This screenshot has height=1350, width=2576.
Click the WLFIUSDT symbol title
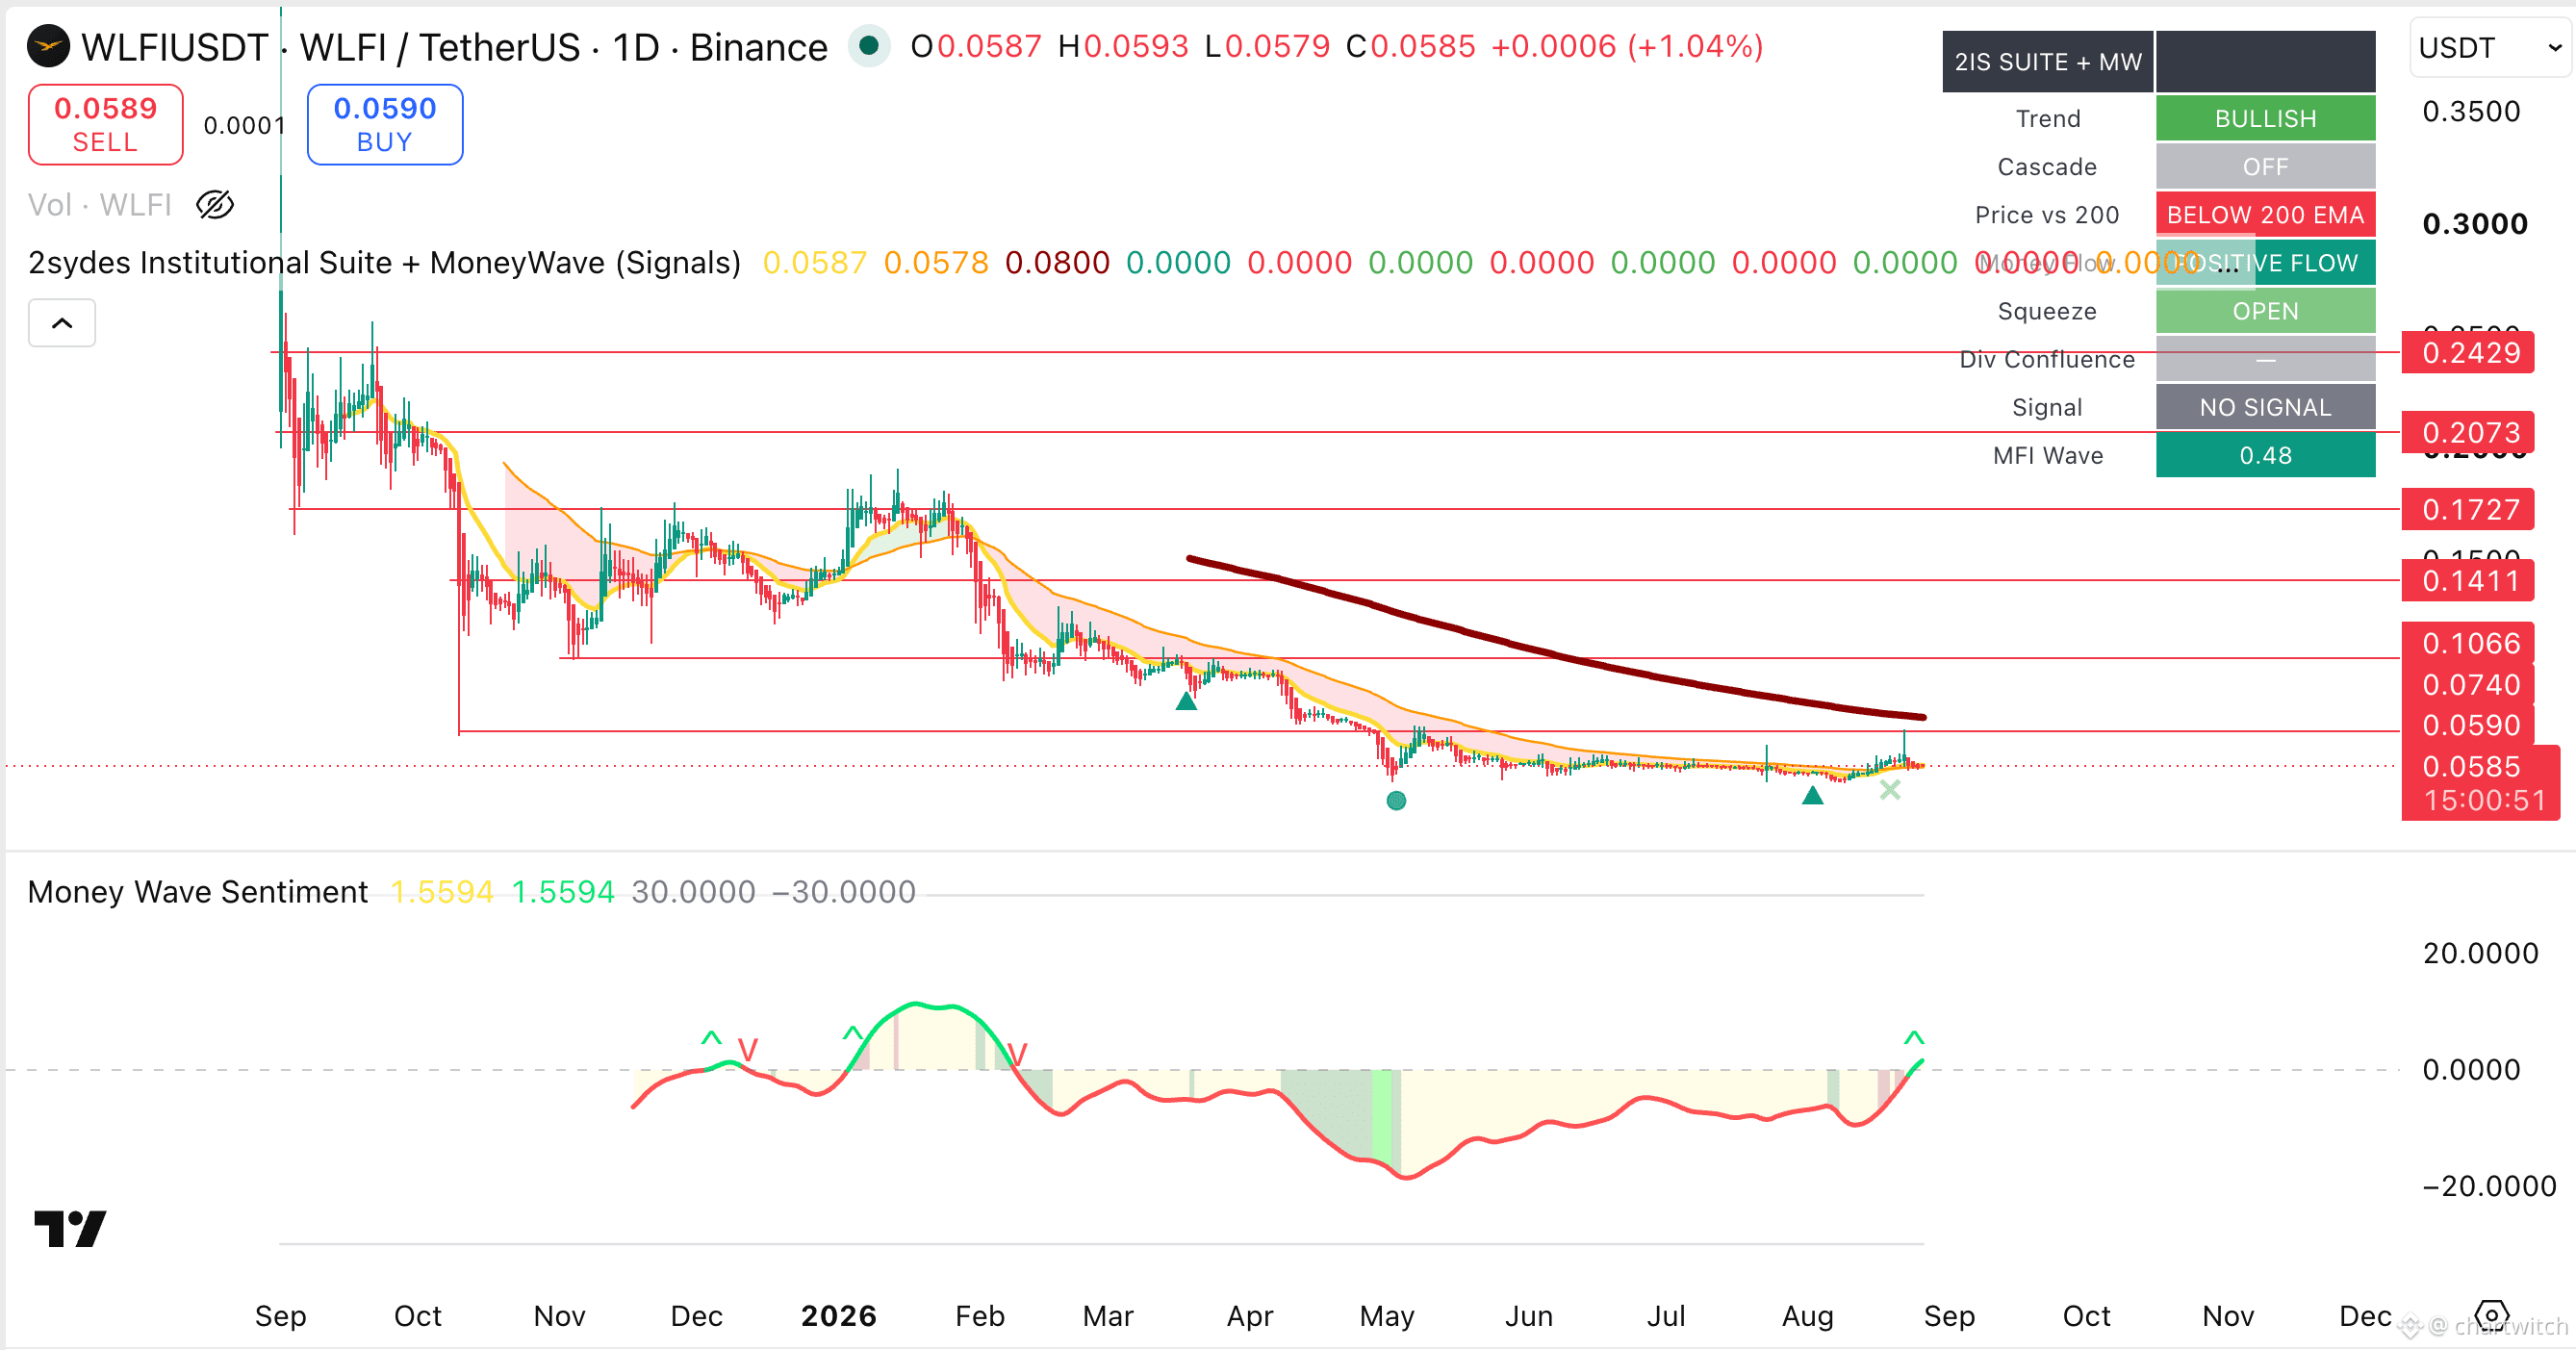pyautogui.click(x=175, y=47)
